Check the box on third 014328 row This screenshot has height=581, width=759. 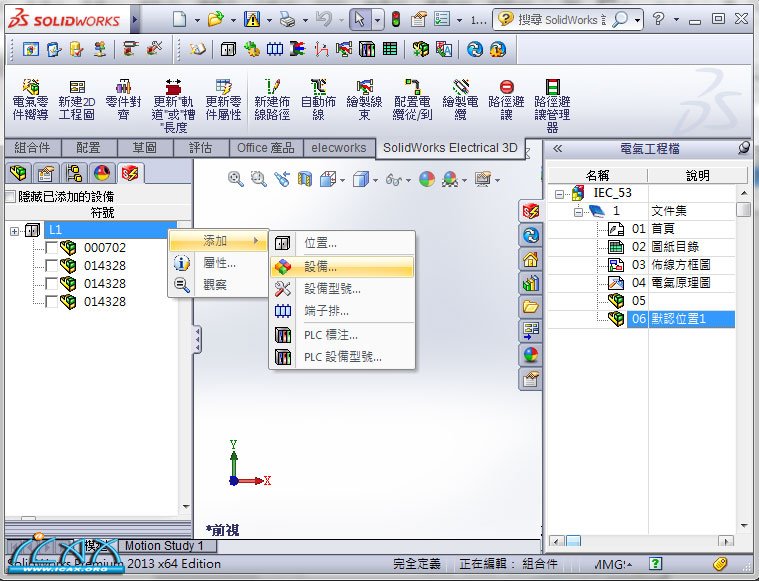tap(51, 302)
